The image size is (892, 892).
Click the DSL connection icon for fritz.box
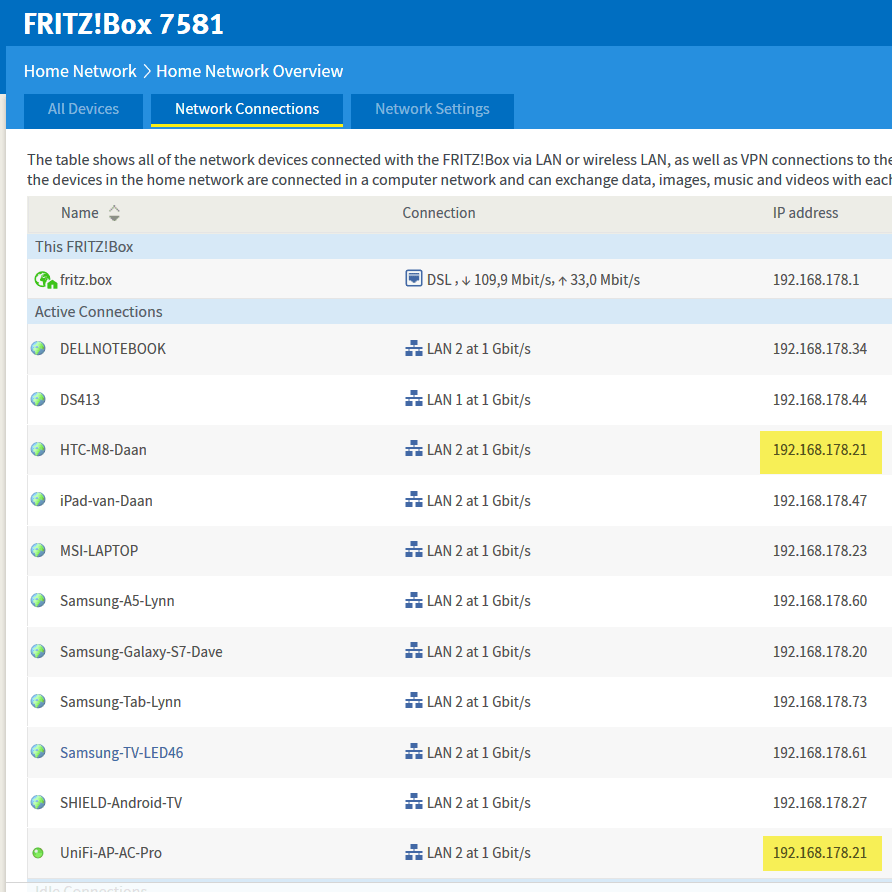pyautogui.click(x=413, y=279)
